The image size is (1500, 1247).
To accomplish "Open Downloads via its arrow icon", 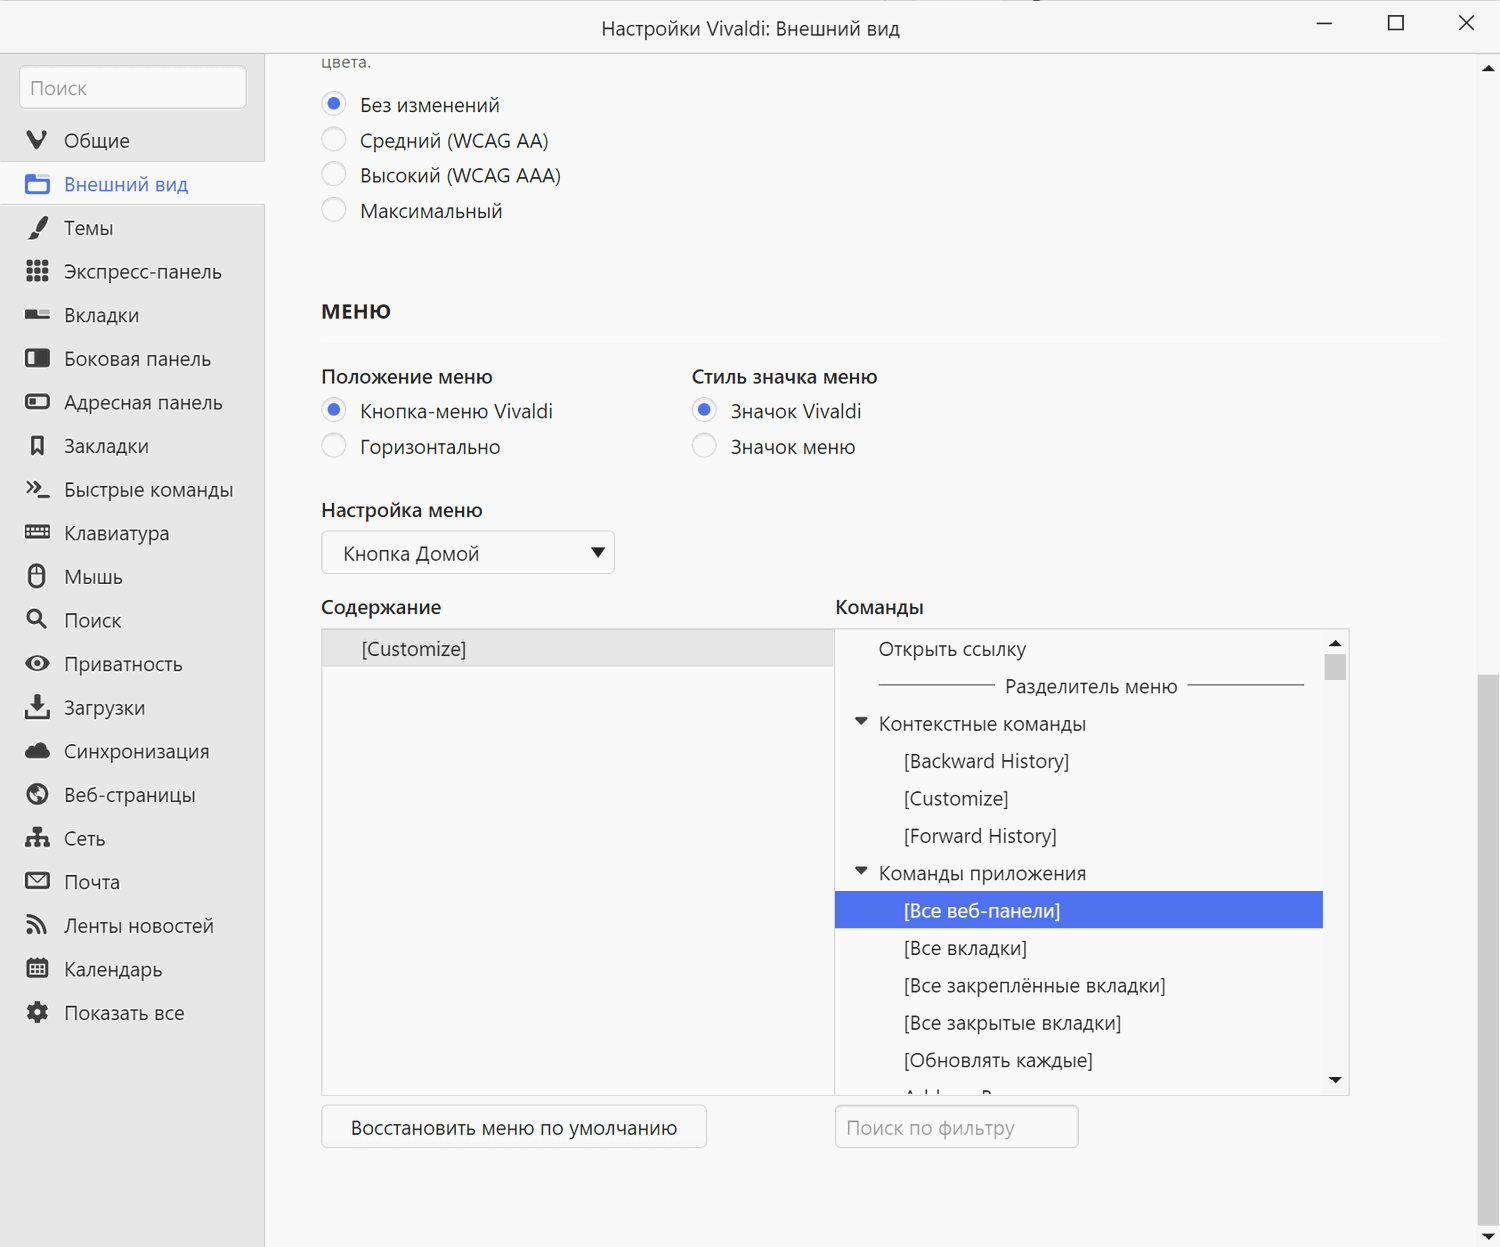I will [x=37, y=707].
